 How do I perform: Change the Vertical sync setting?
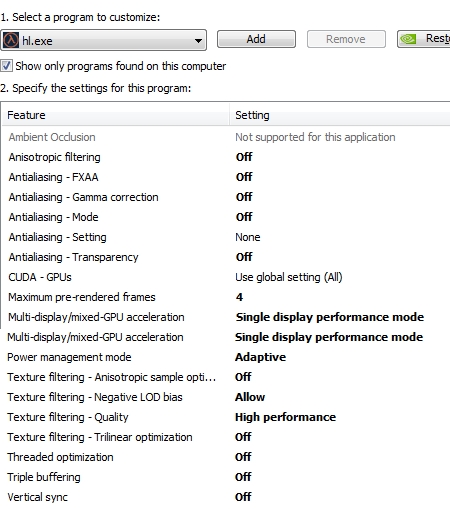pos(243,497)
